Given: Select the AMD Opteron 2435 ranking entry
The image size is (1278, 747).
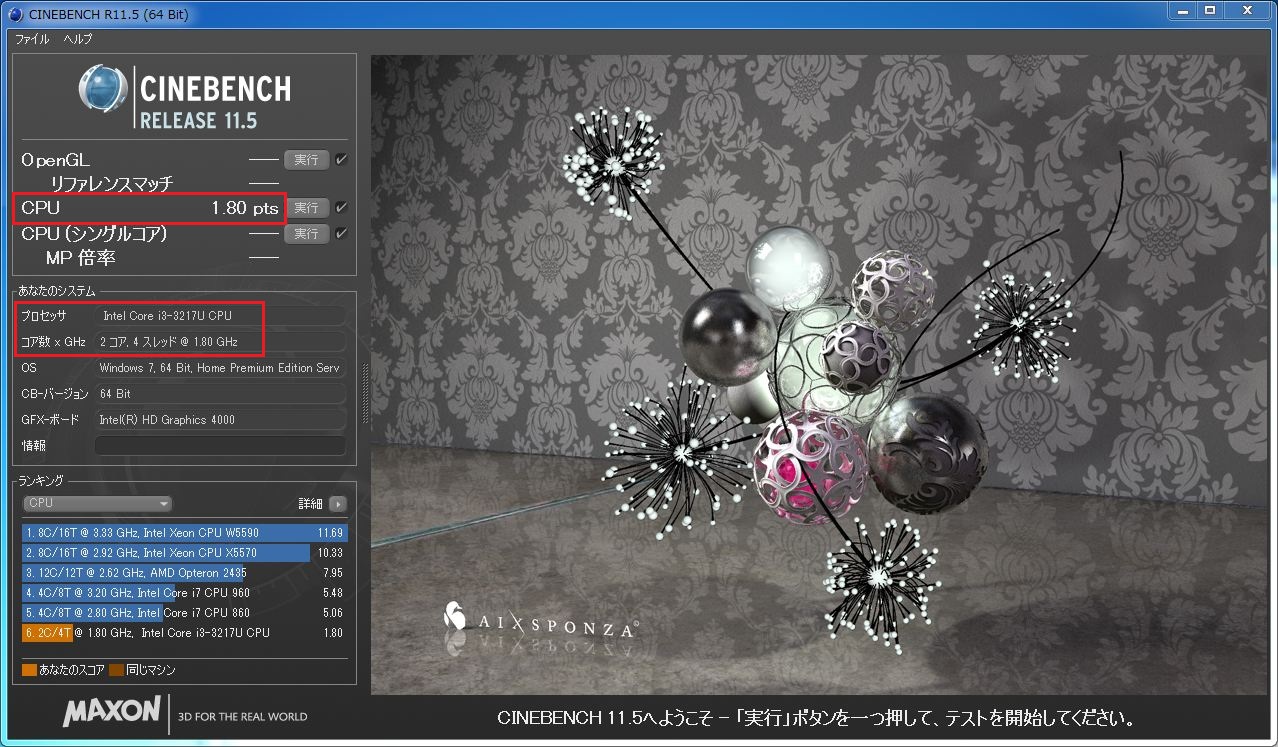Looking at the screenshot, I should tap(184, 573).
